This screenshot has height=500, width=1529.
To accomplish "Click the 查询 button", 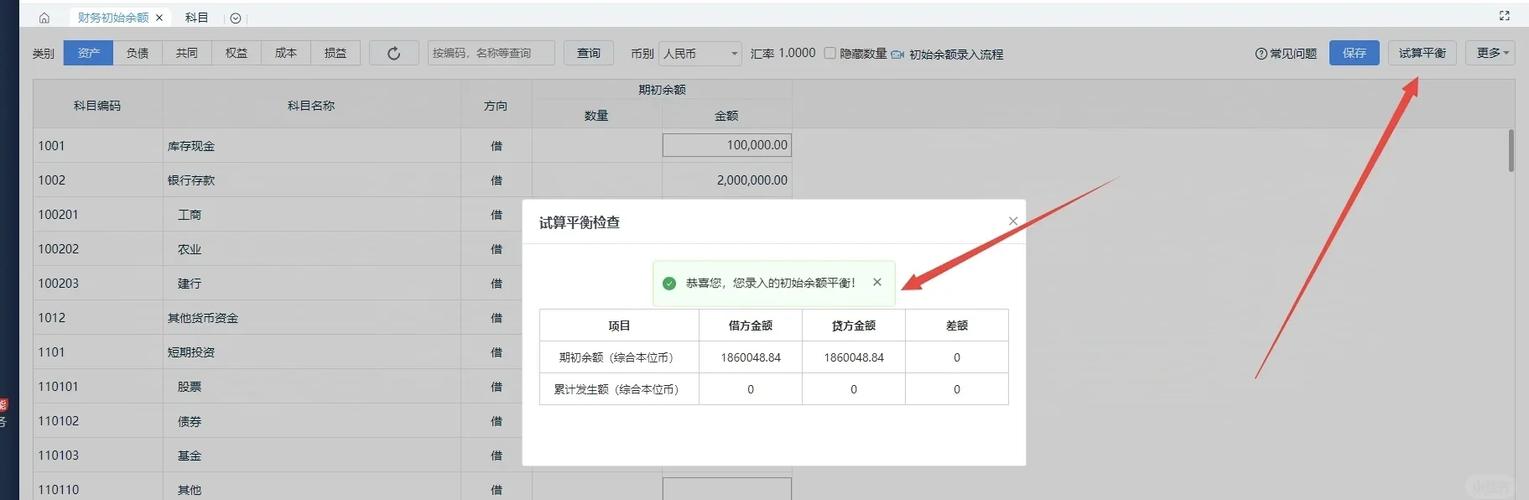I will (x=589, y=53).
